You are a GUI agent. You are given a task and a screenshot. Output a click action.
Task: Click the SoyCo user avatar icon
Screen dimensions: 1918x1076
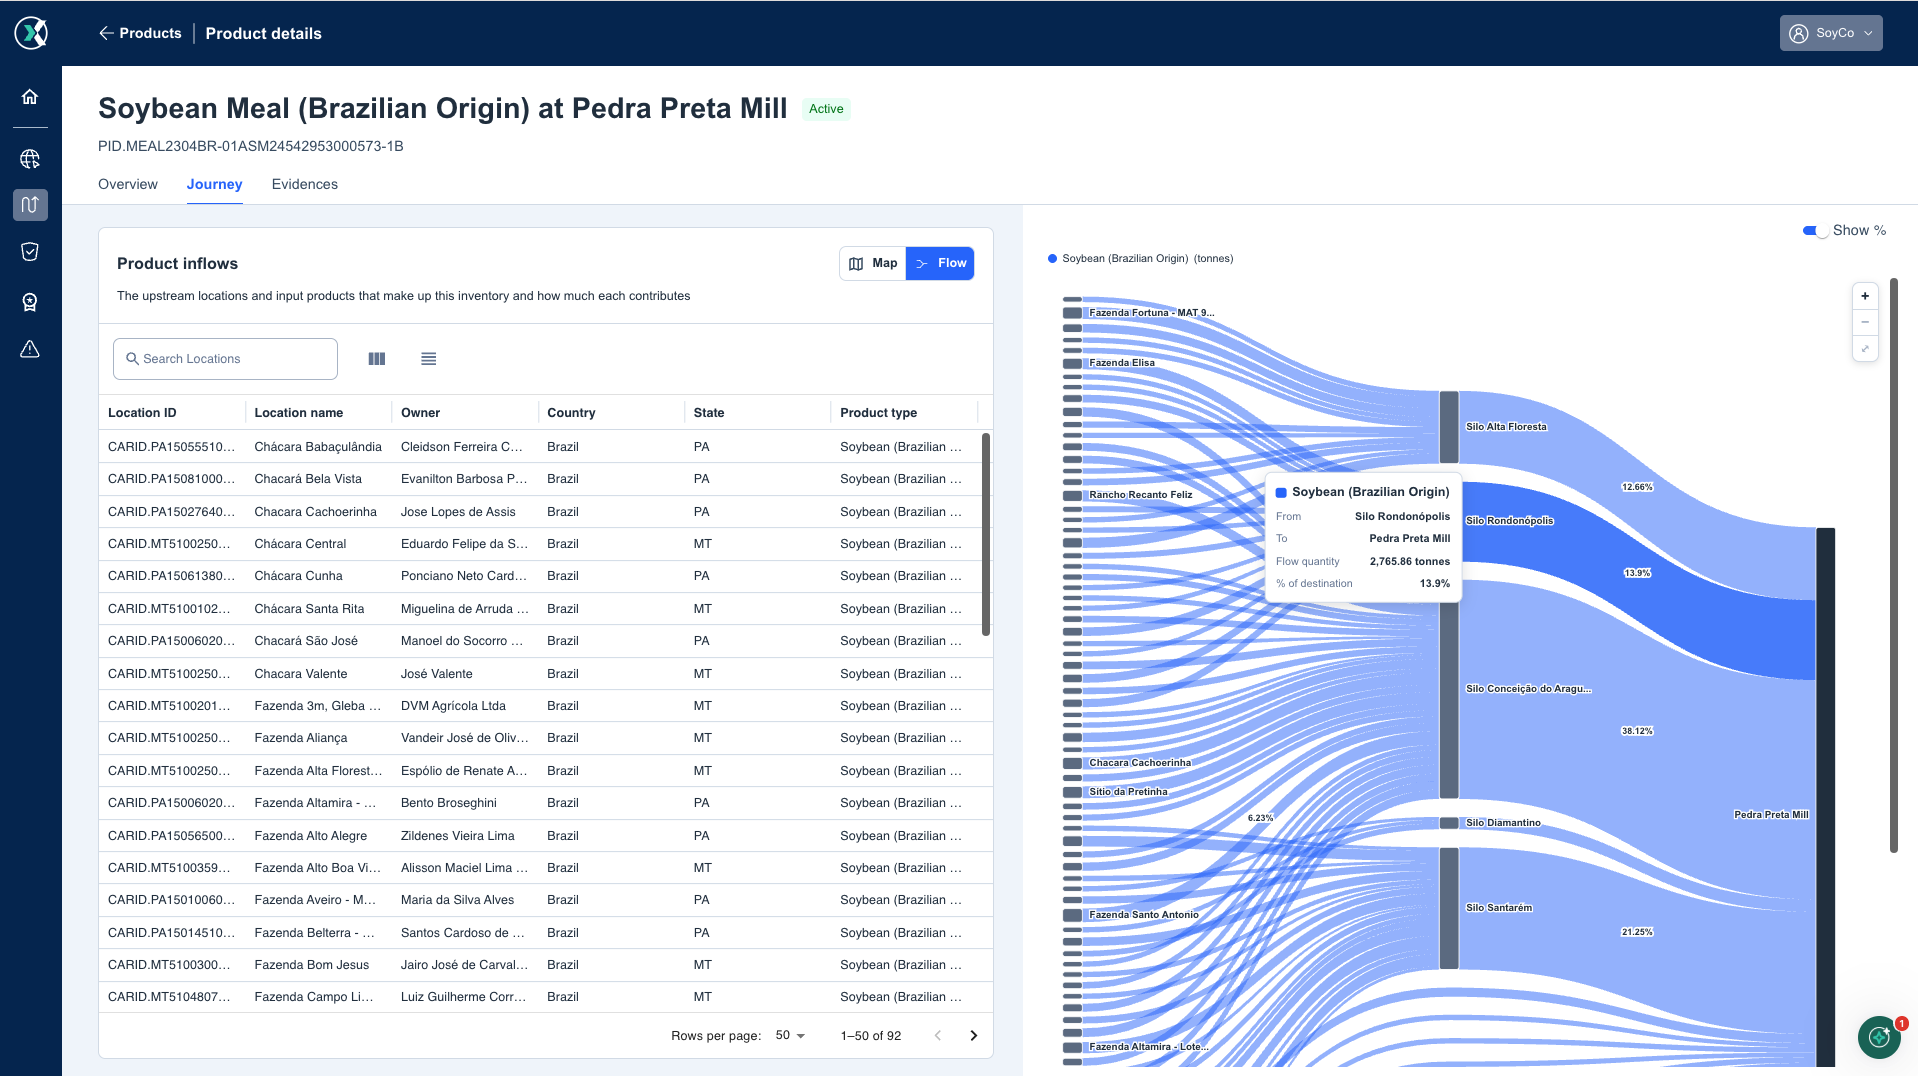click(1798, 33)
